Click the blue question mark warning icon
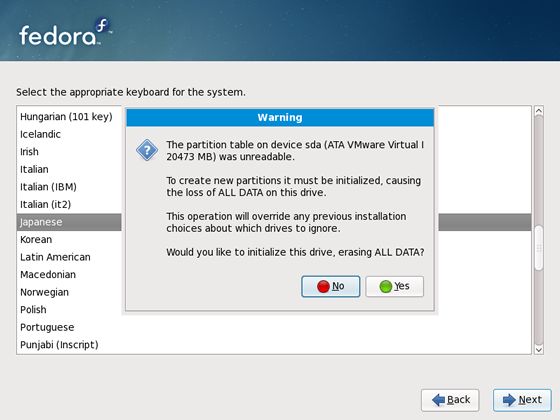Viewport: 560px width, 420px height. click(147, 150)
